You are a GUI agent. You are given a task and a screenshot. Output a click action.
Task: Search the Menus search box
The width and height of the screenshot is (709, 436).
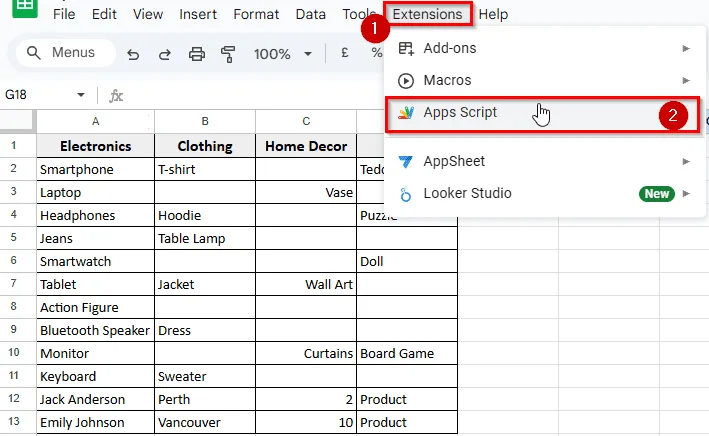tap(66, 53)
